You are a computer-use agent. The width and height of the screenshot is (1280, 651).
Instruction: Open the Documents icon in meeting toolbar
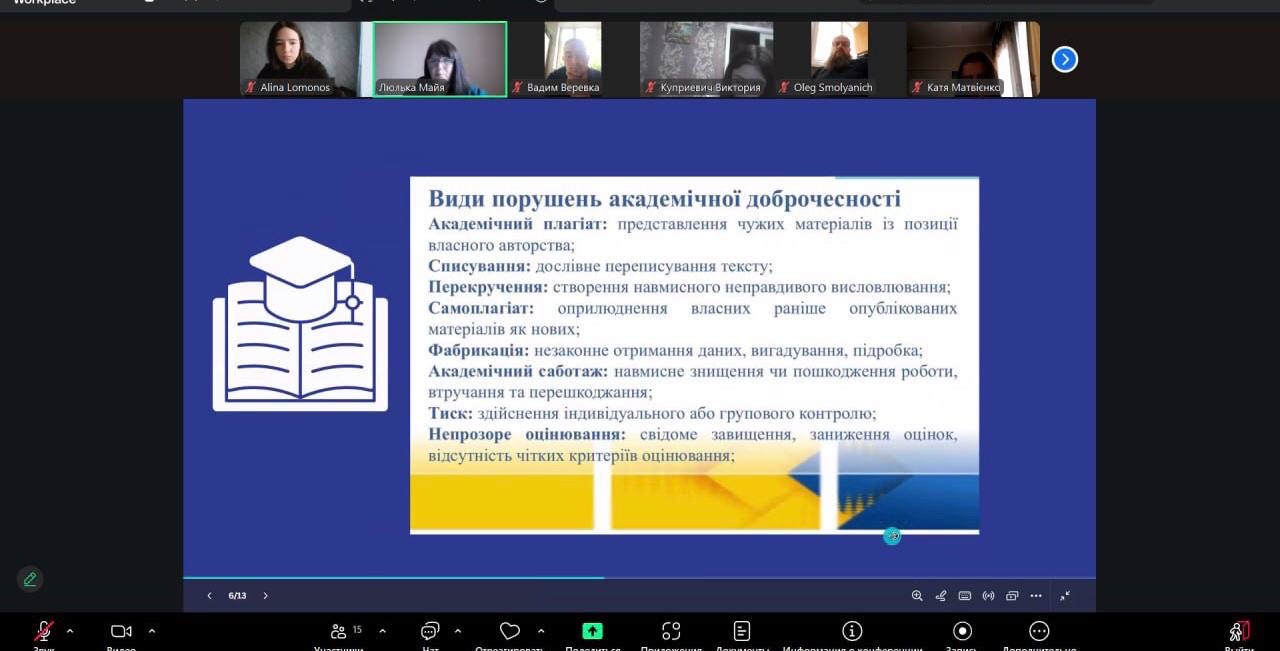[742, 631]
